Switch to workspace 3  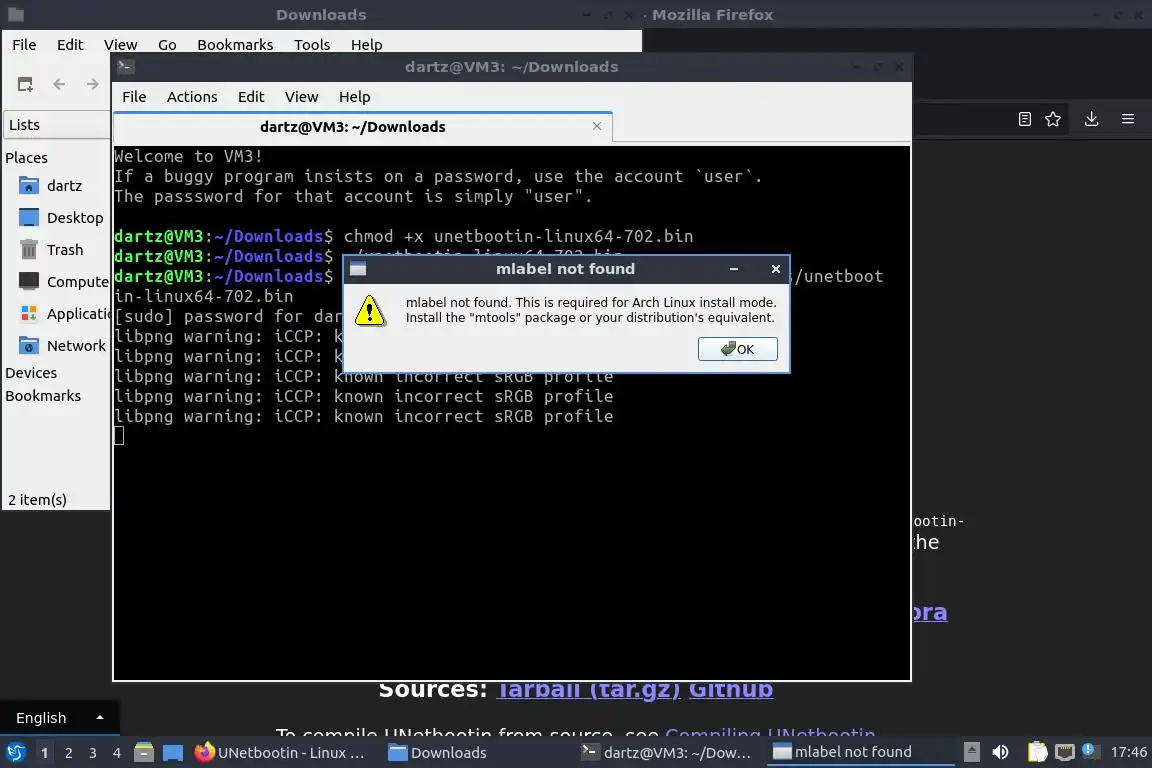pos(93,753)
